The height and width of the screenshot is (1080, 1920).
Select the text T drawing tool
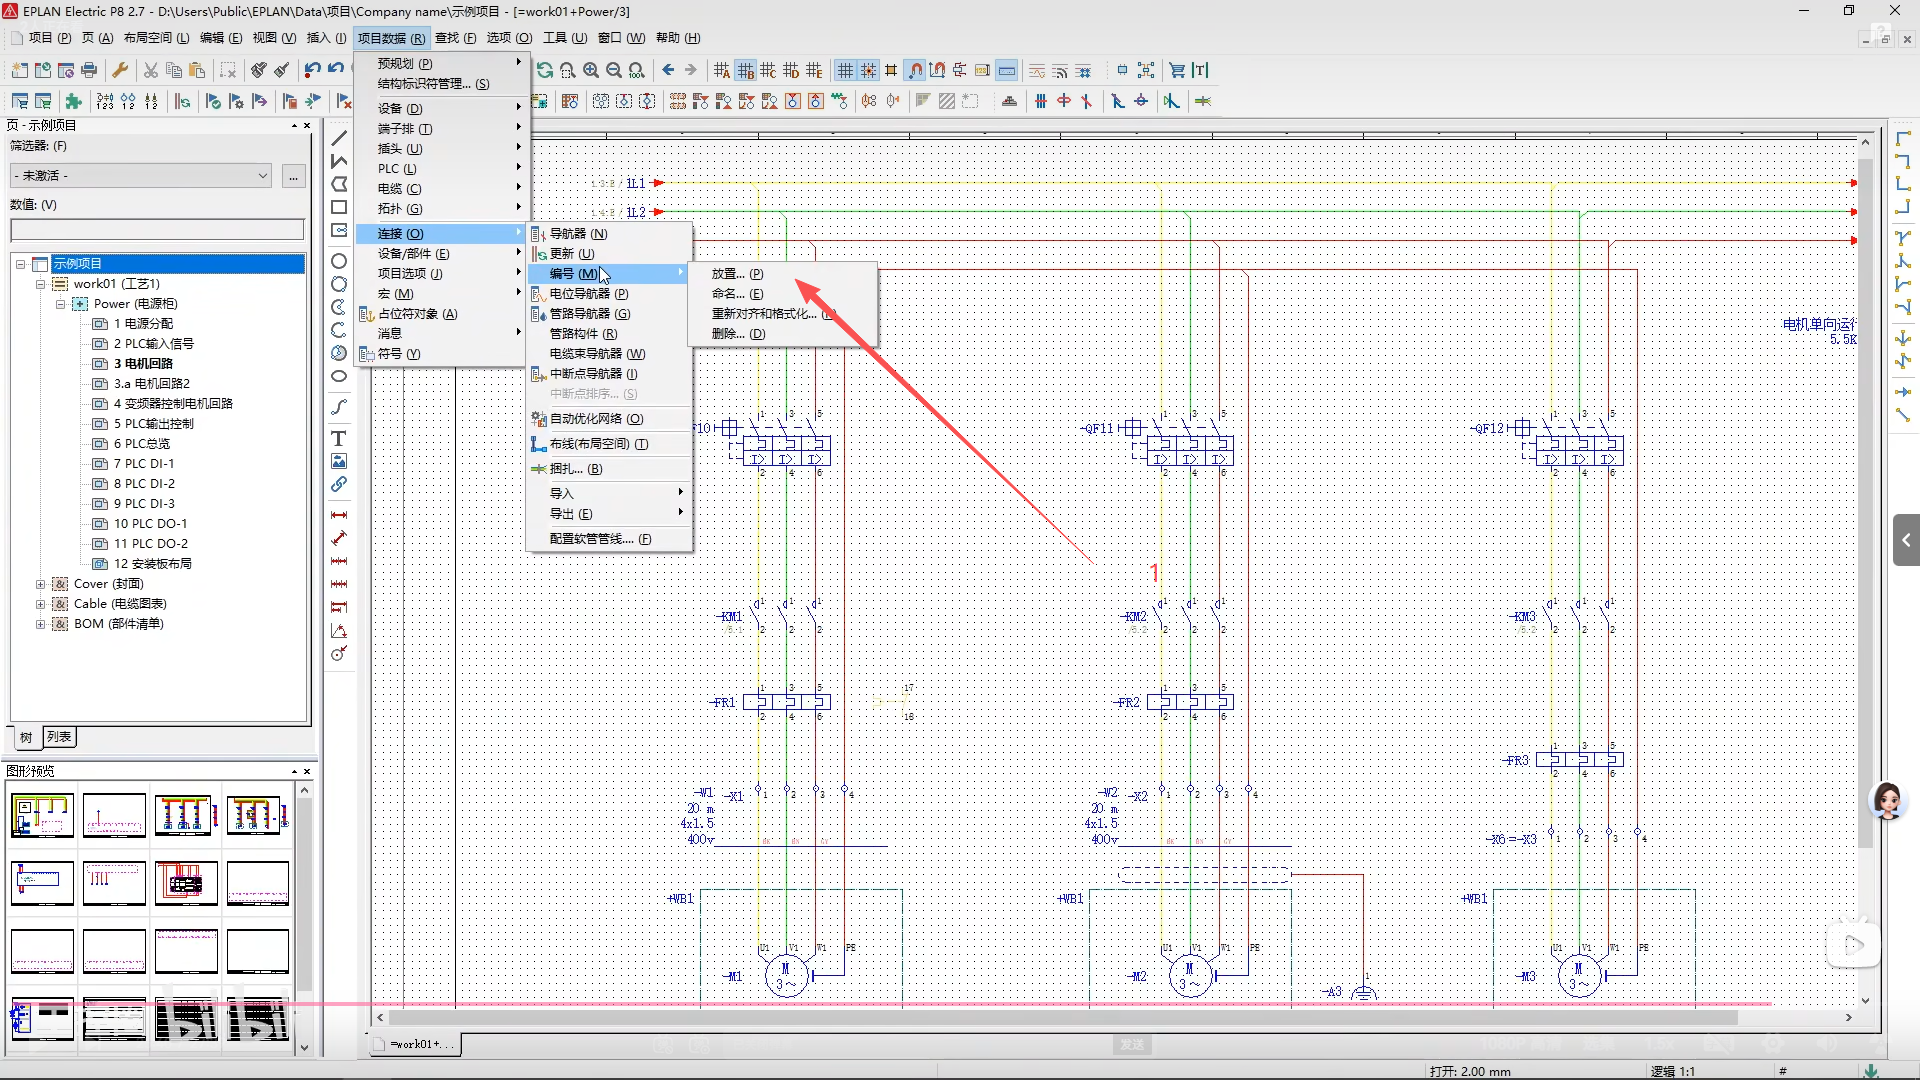[339, 439]
